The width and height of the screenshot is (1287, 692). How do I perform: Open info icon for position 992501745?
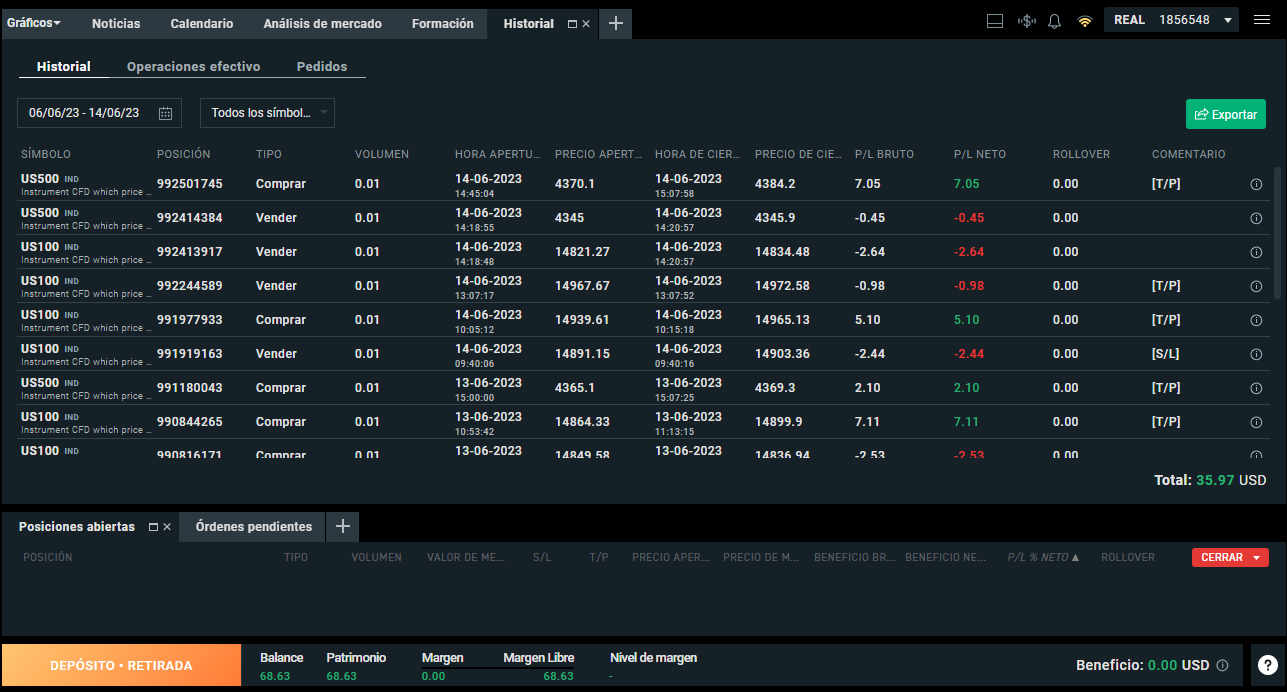pos(1256,184)
